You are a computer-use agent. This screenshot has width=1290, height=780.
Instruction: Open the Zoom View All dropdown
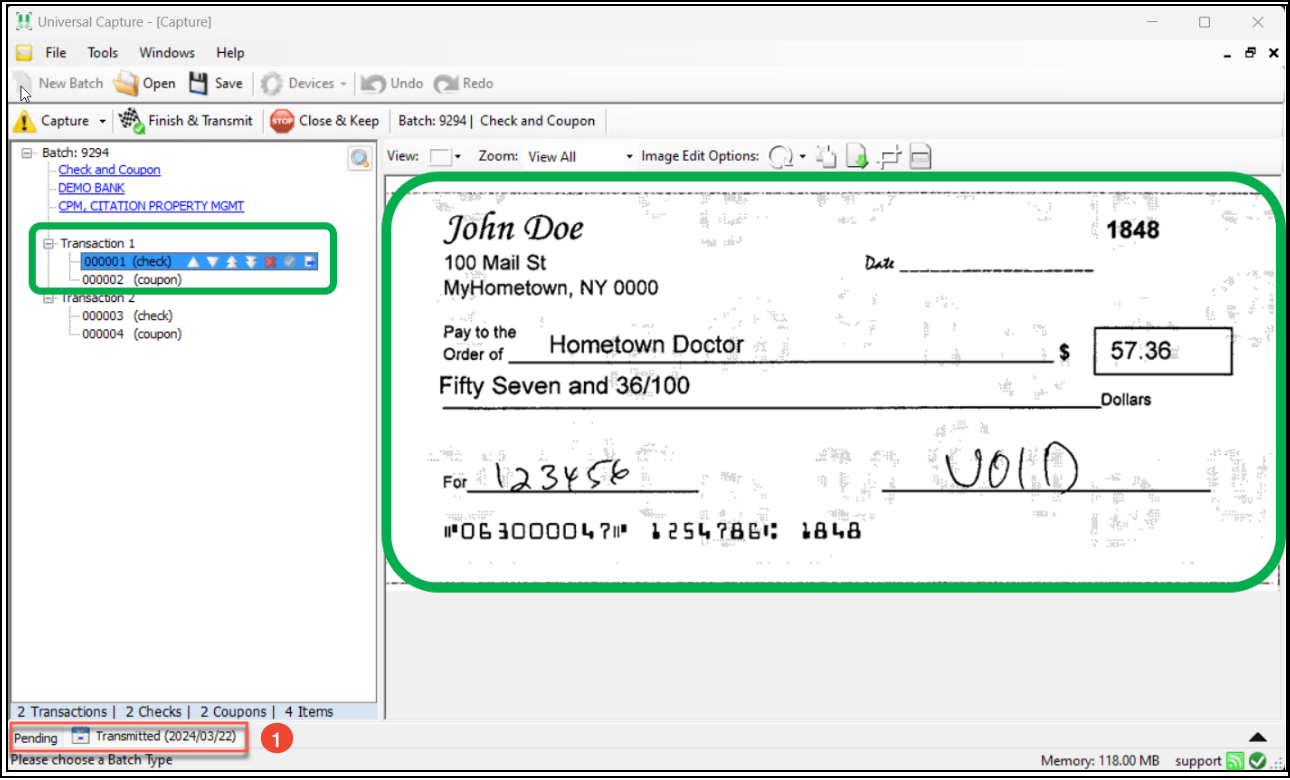coord(629,157)
